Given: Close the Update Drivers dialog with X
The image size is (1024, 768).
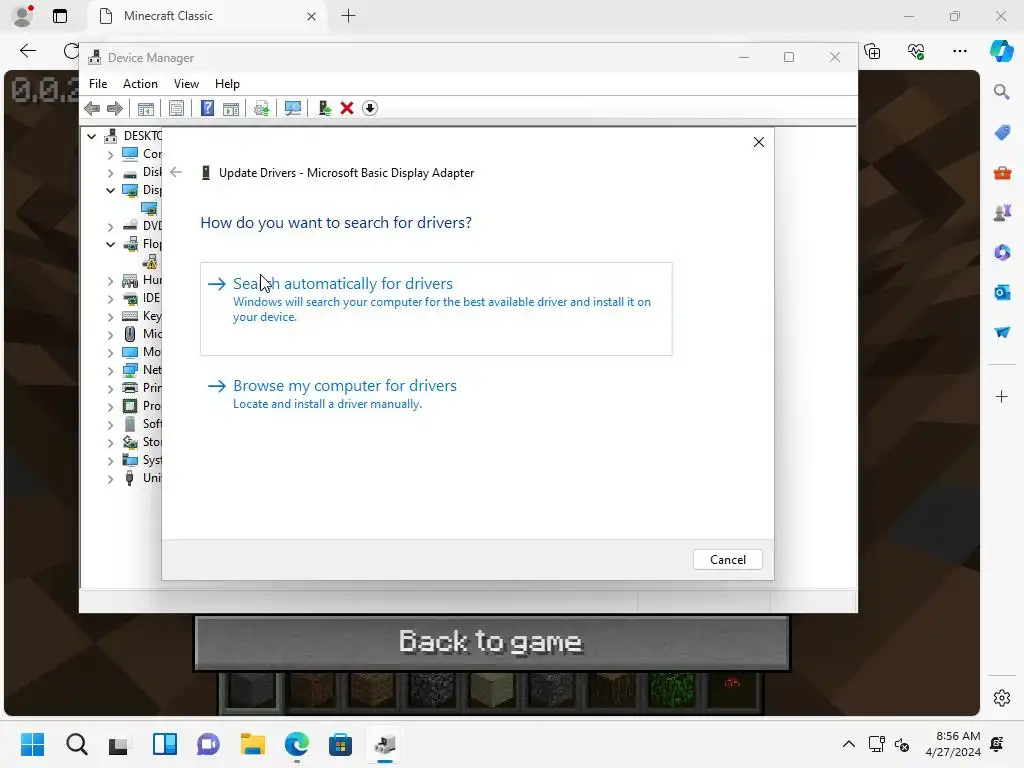Looking at the screenshot, I should click(x=759, y=142).
